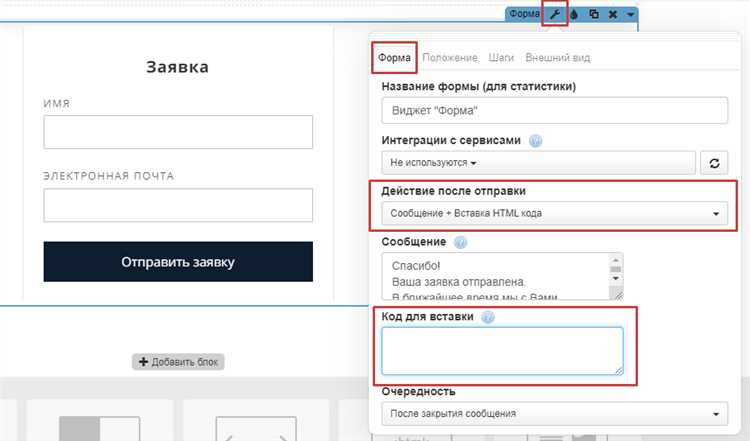Duplicate the form widget with copy icon
The image size is (750, 441).
click(594, 14)
